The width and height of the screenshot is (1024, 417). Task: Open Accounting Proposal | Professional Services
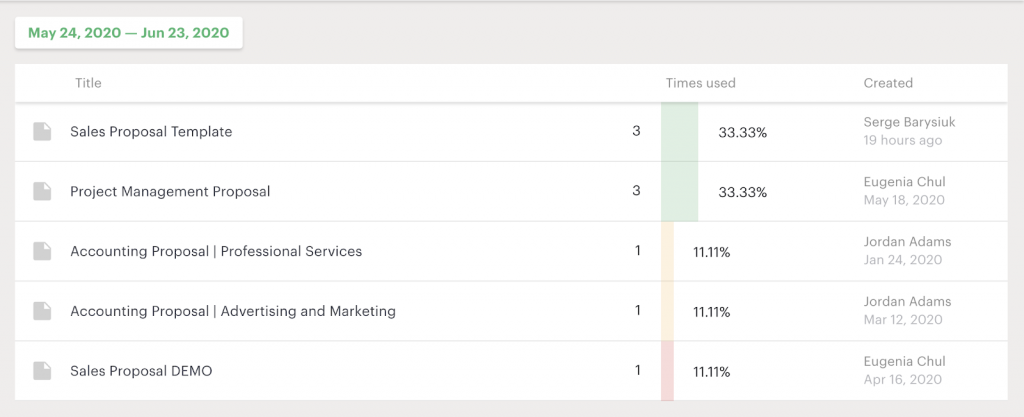coord(216,251)
